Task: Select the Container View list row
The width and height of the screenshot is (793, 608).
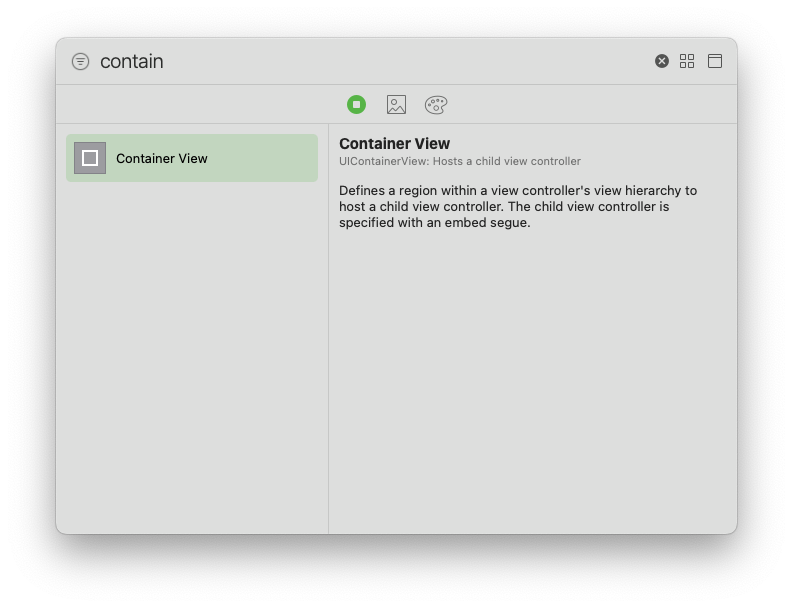Action: click(192, 158)
